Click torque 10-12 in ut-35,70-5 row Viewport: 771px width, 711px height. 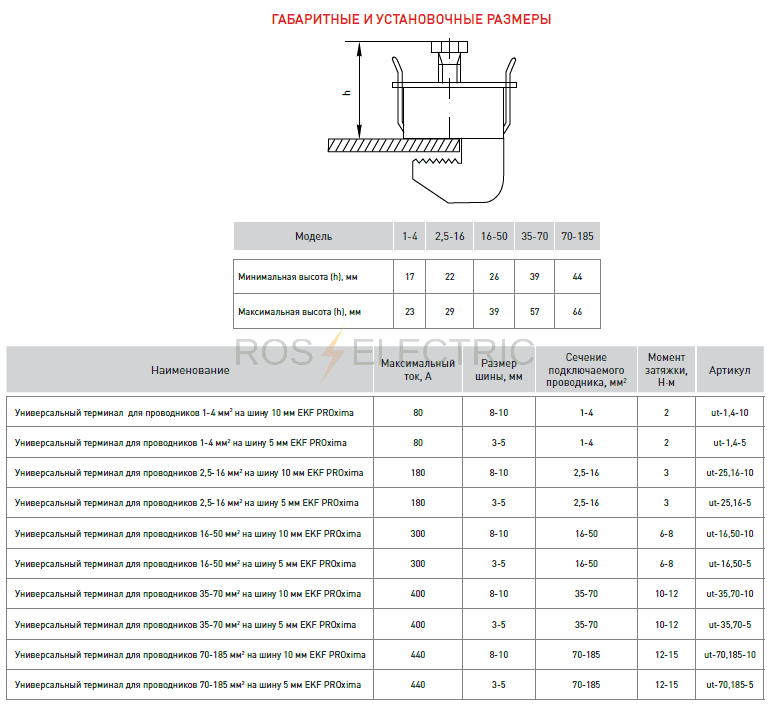(666, 625)
